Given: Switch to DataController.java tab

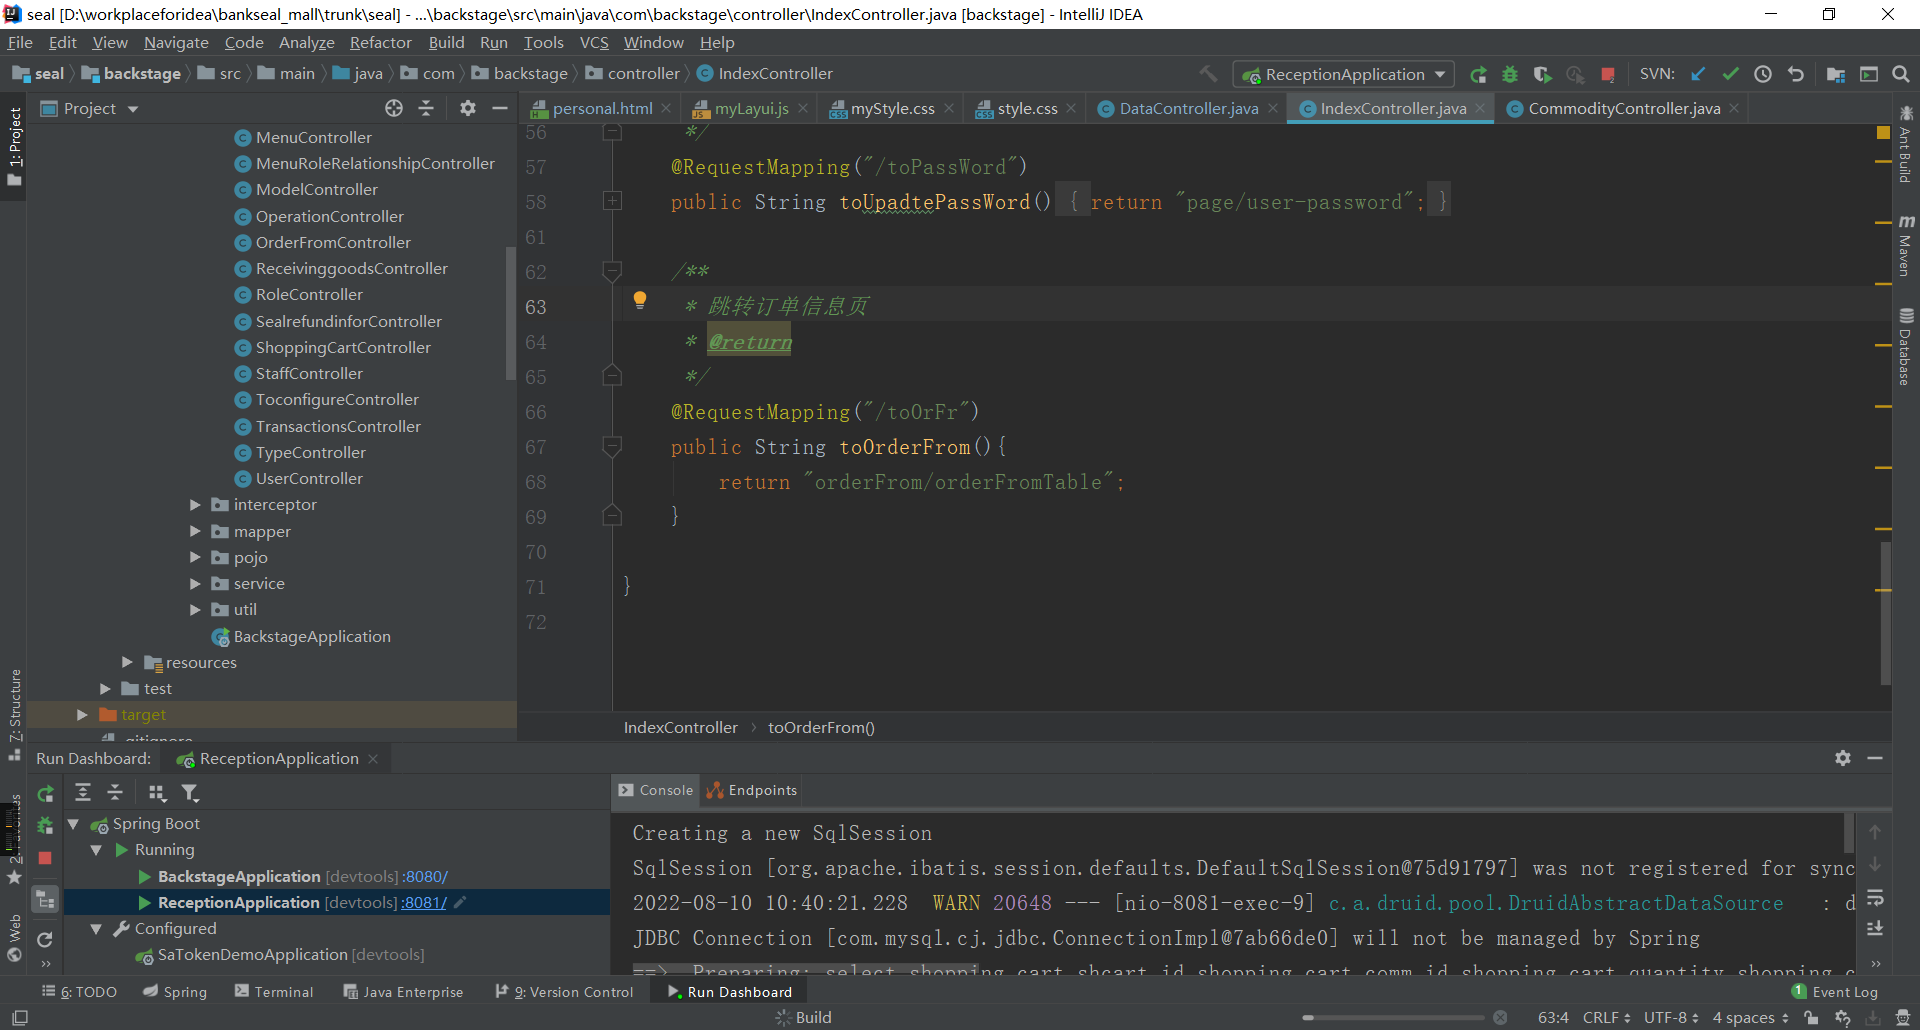Looking at the screenshot, I should 1188,108.
